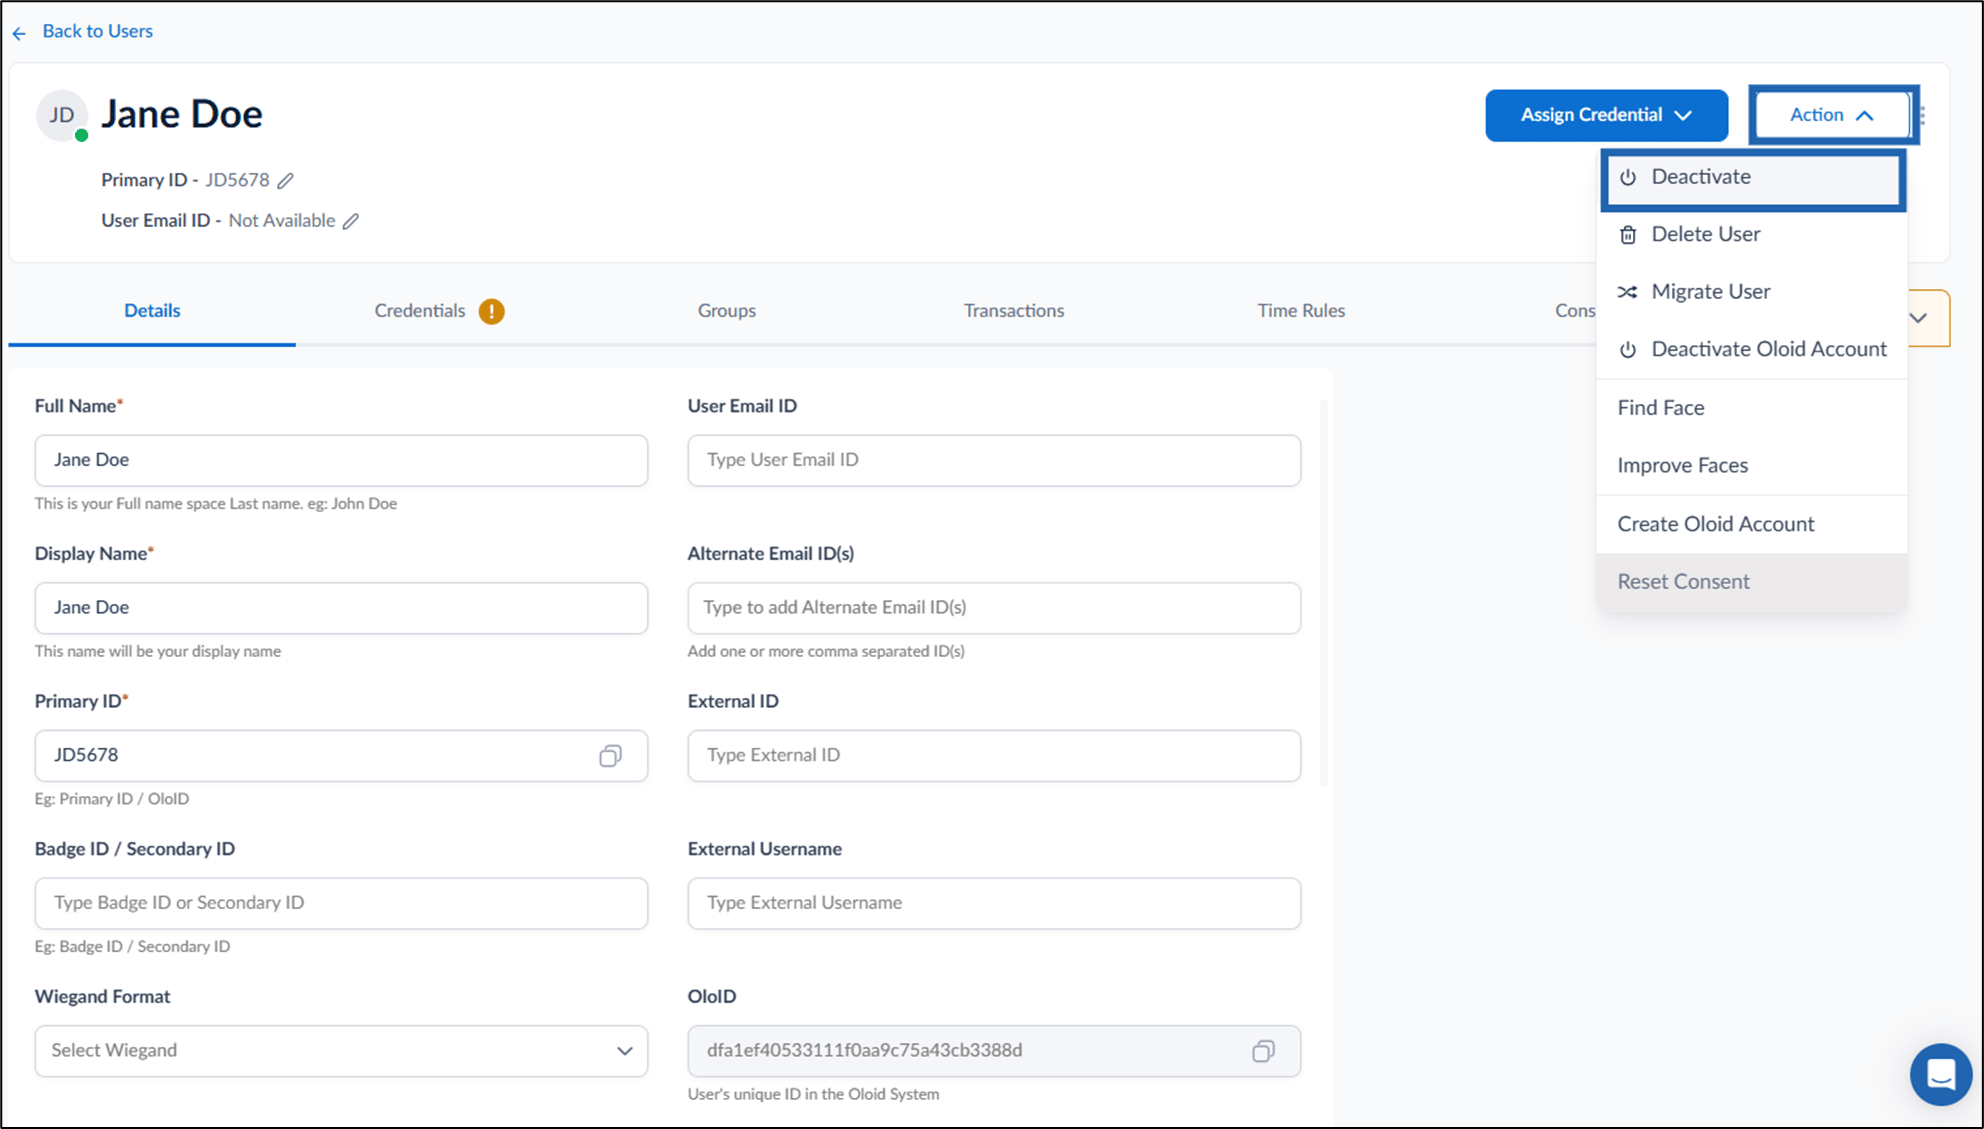The image size is (1984, 1129).
Task: Select Deactivate Oloid Account
Action: click(1752, 349)
